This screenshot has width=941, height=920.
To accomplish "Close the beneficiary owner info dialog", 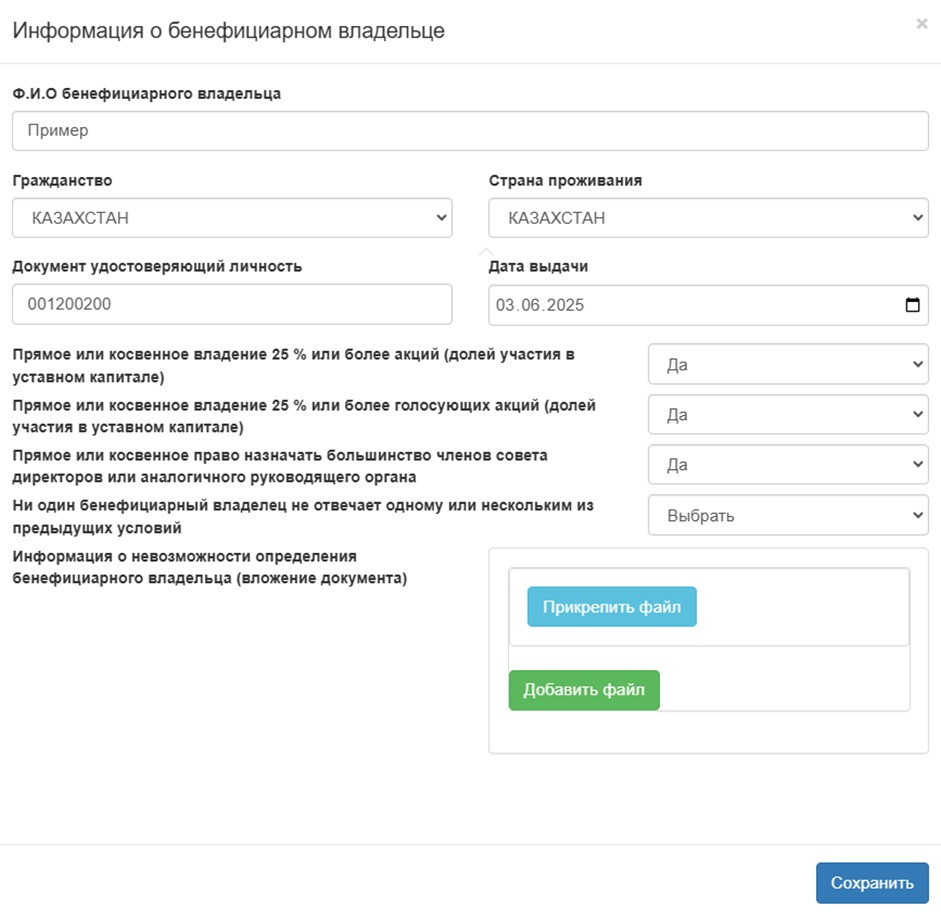I will tap(921, 24).
